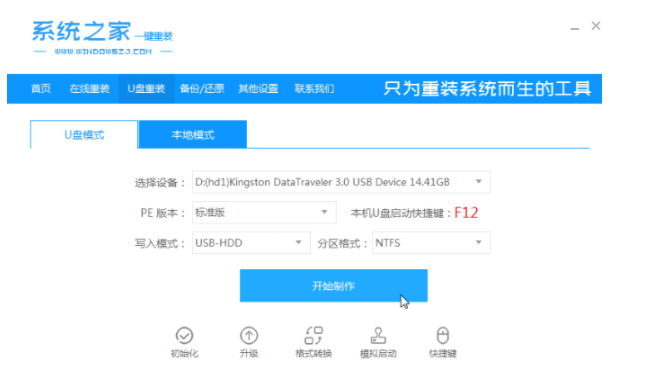This screenshot has width=648, height=388.
Task: Click the red F12 hotkey text
Action: click(x=466, y=213)
